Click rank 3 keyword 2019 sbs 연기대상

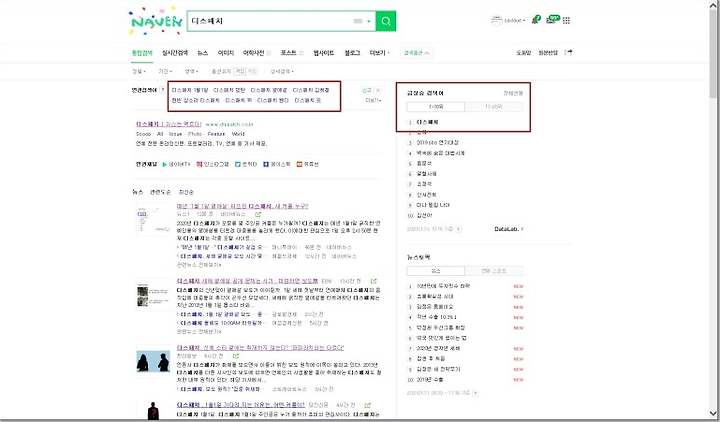click(437, 143)
